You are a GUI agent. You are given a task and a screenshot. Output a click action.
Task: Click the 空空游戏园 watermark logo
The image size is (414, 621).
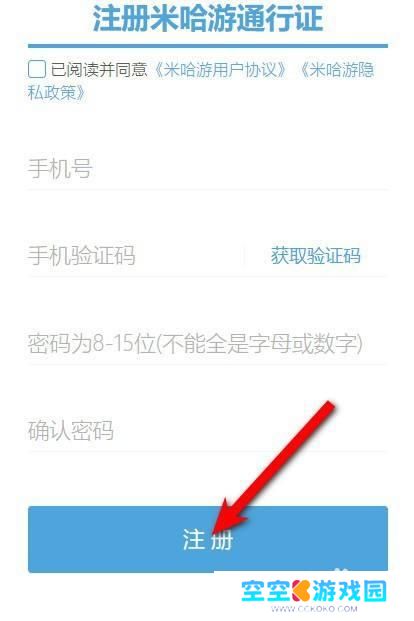point(314,592)
